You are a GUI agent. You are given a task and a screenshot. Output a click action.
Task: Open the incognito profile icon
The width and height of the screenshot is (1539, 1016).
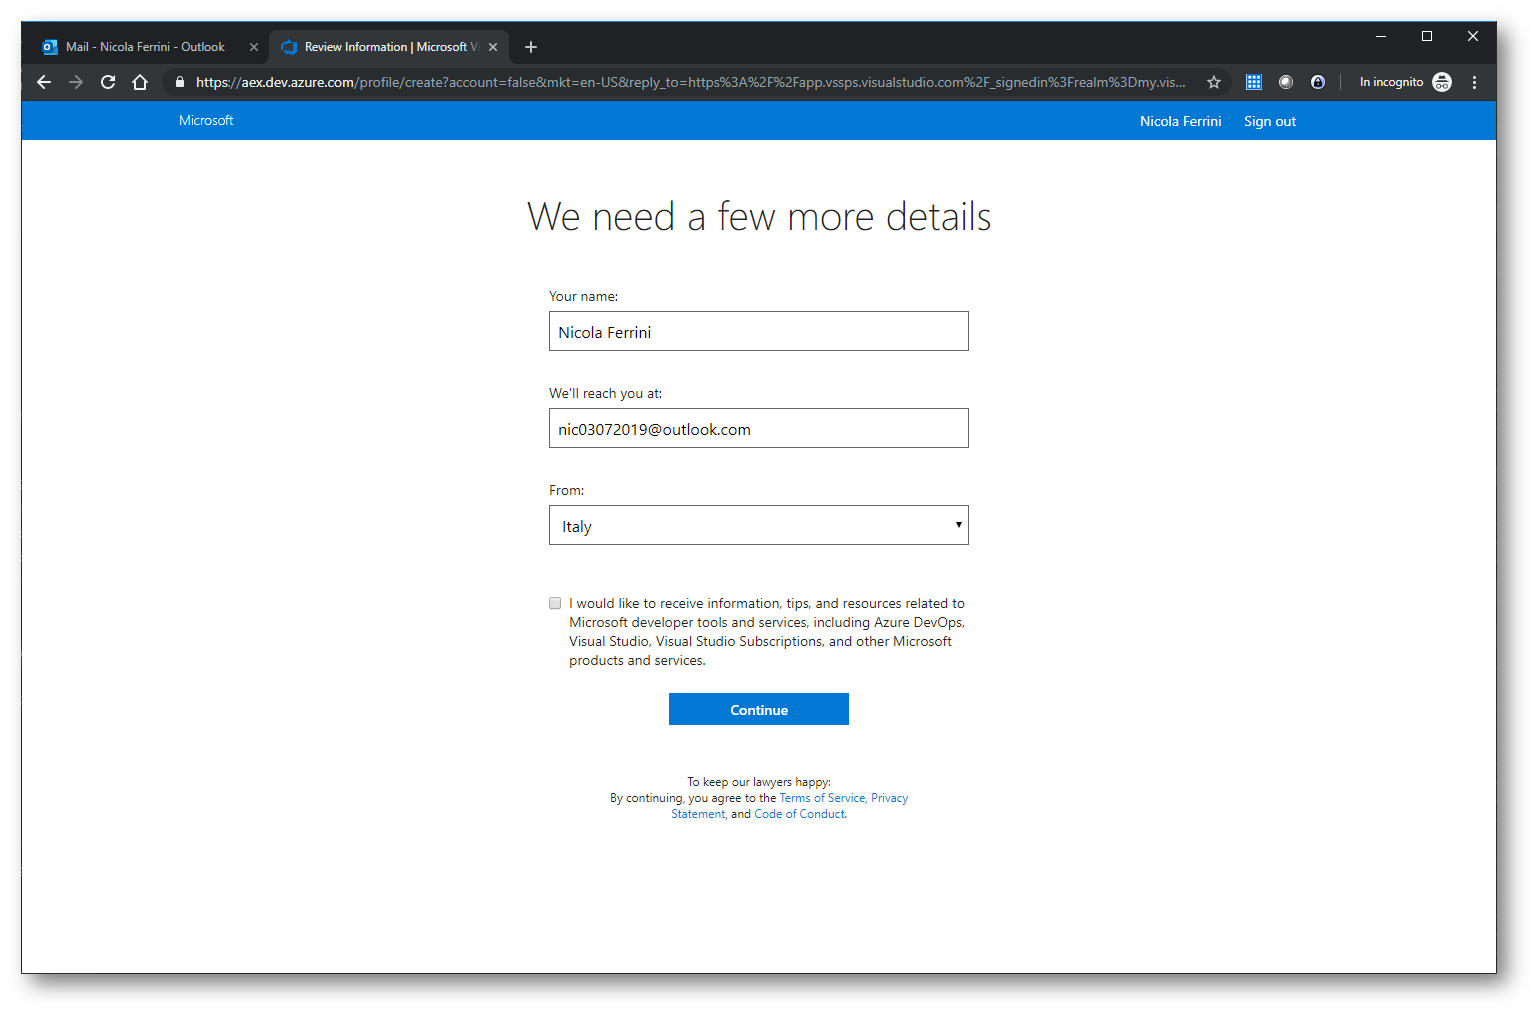1442,82
